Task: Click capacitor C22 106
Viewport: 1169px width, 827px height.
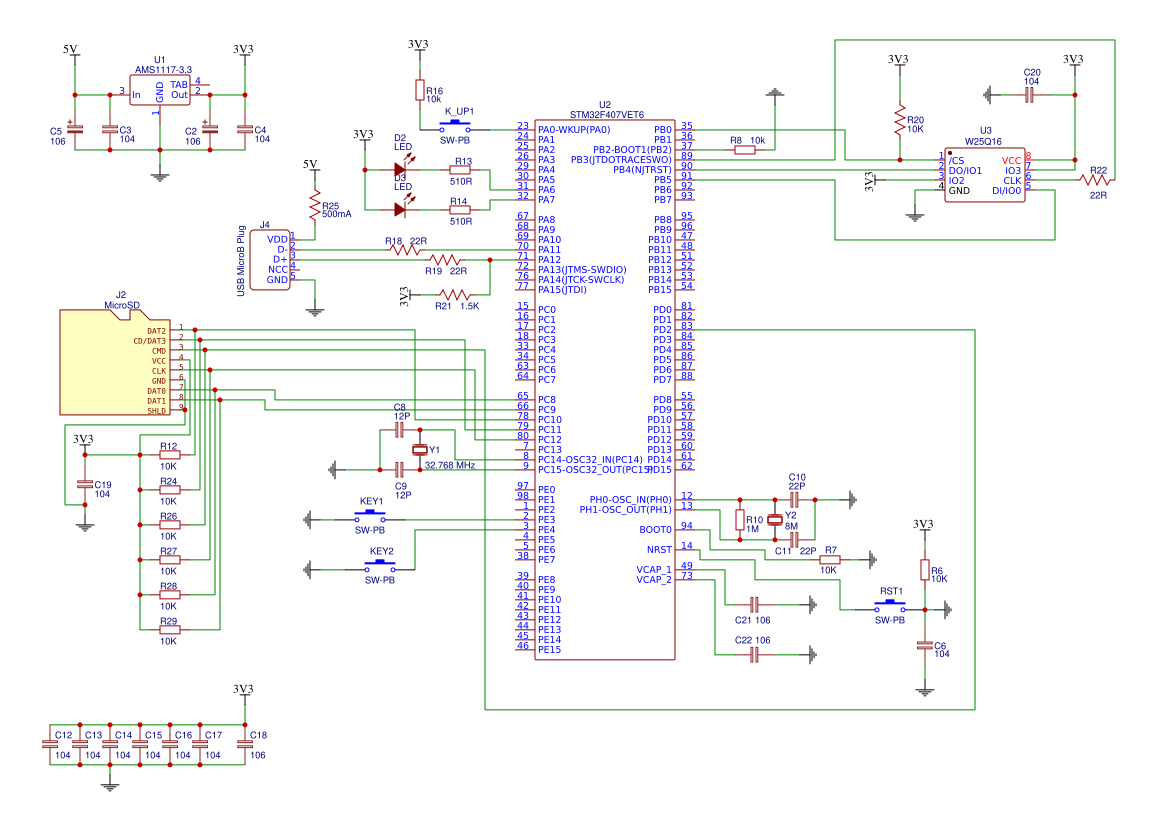Action: (754, 655)
